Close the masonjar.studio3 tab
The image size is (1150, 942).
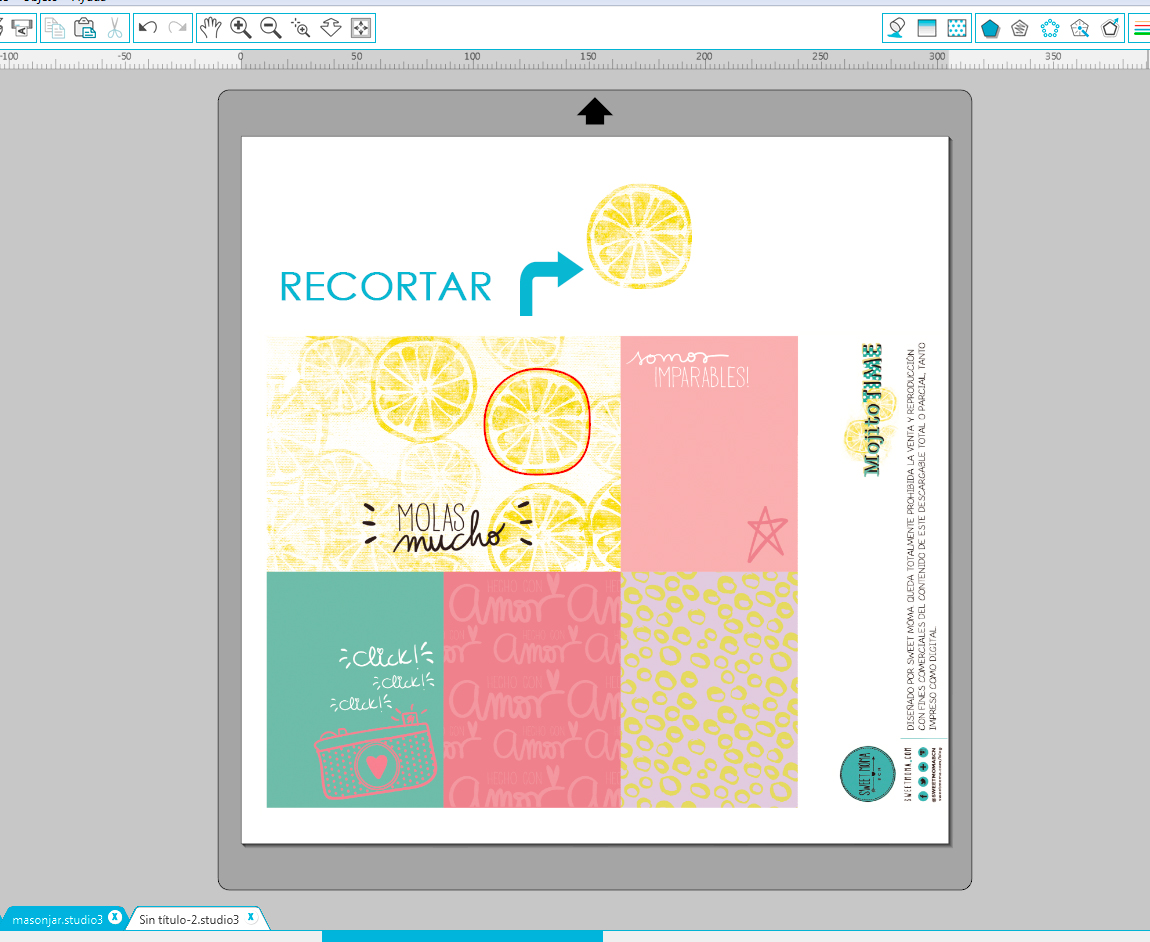click(x=114, y=917)
